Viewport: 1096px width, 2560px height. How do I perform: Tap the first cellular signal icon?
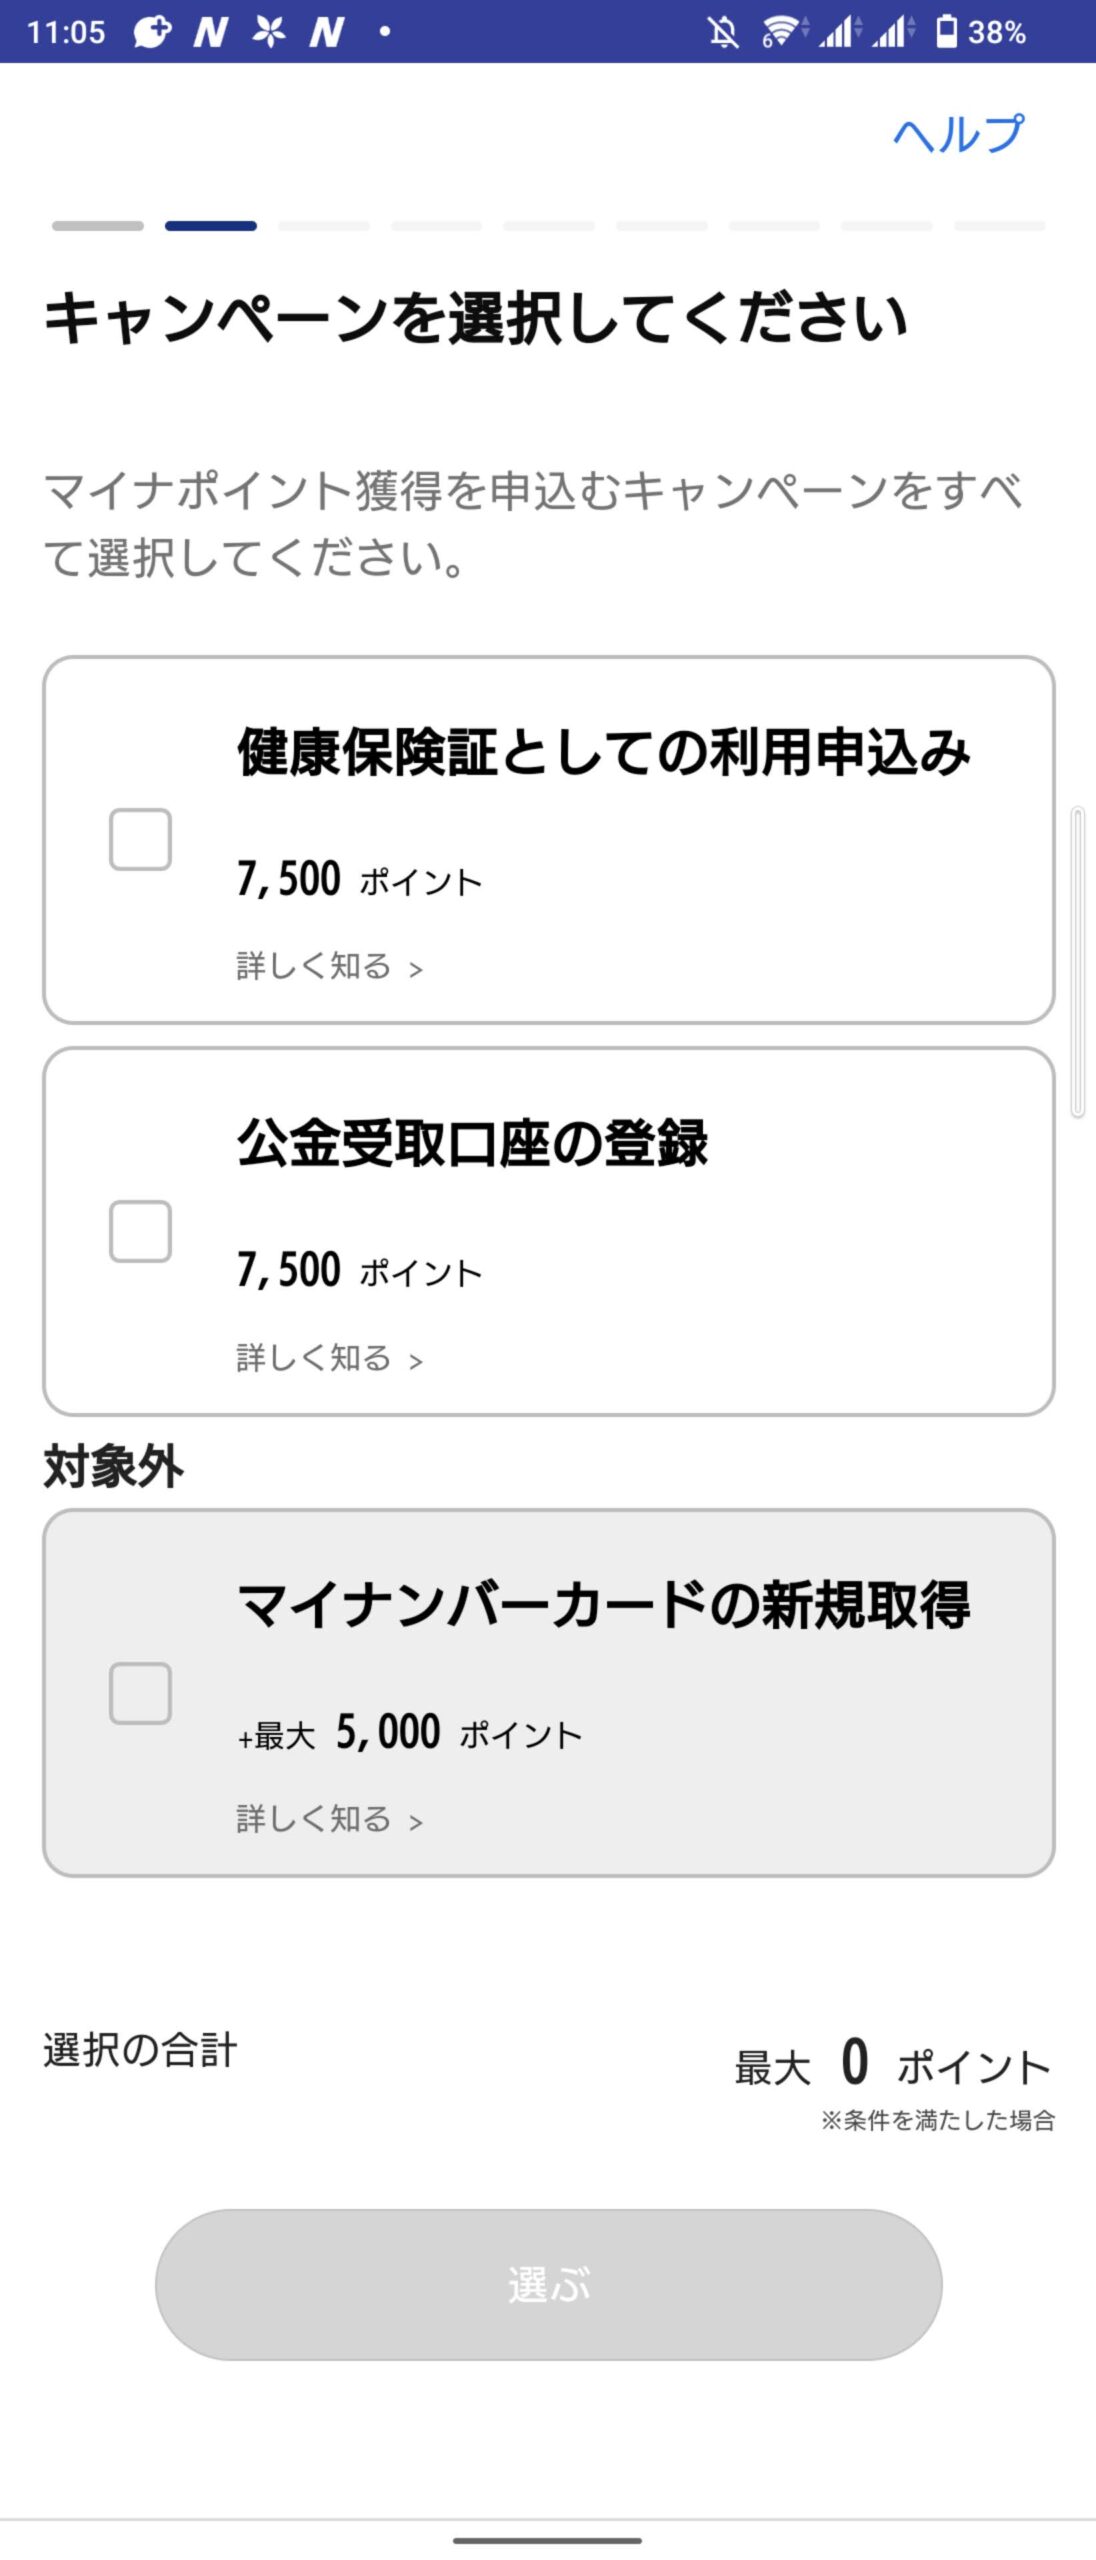coord(840,32)
